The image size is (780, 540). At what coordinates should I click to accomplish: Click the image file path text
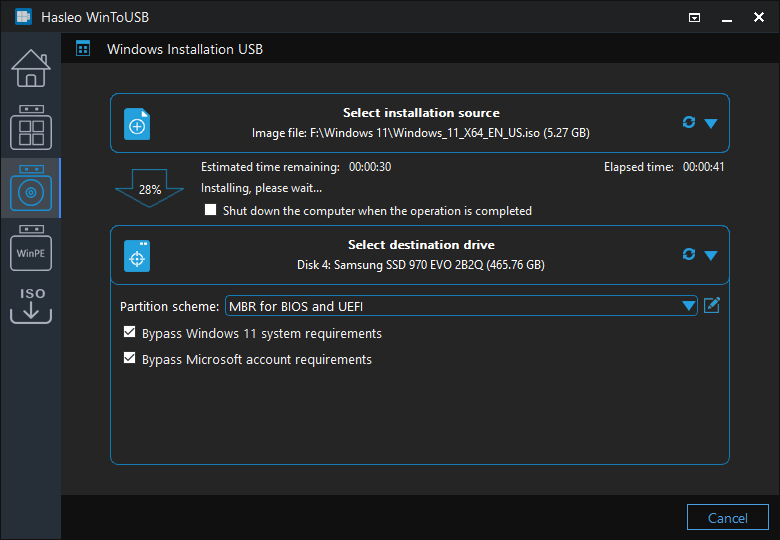pyautogui.click(x=420, y=133)
